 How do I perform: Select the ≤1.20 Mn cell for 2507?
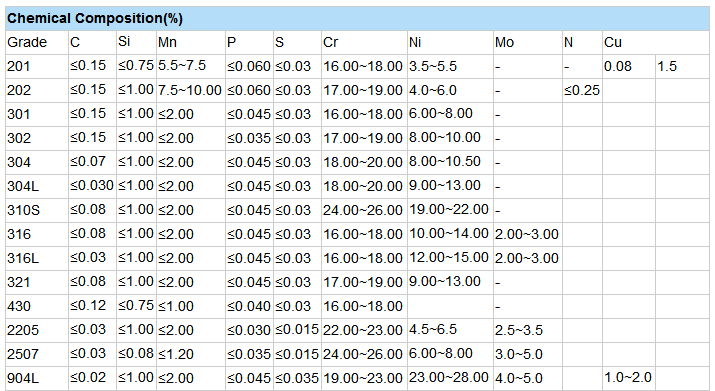[191, 355]
